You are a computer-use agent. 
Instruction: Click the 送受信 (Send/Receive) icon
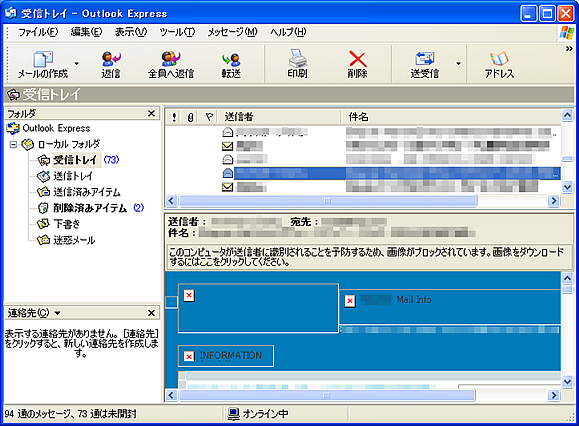424,59
